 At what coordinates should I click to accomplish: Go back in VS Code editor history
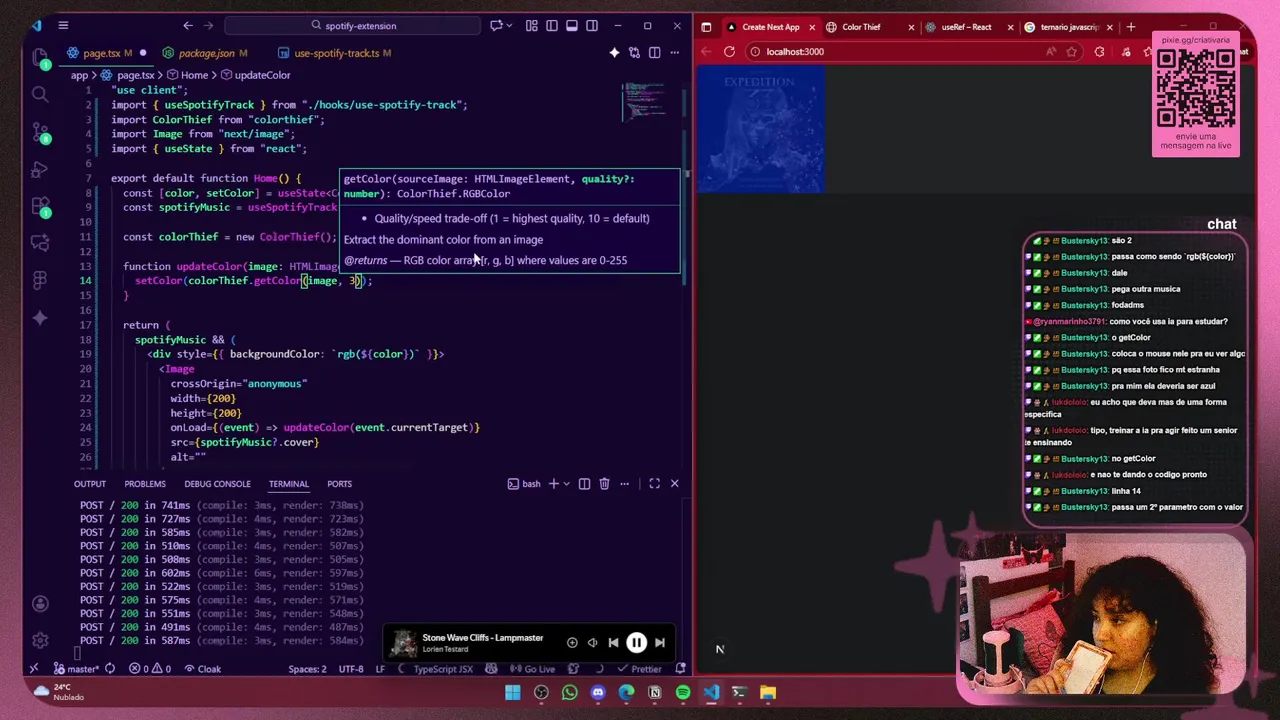coord(188,26)
